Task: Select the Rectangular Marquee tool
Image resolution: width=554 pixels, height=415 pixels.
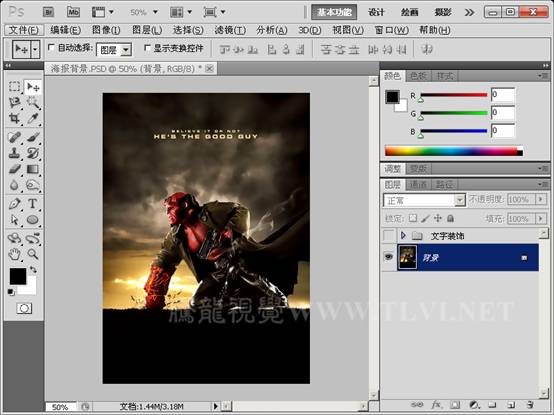Action: click(x=14, y=87)
